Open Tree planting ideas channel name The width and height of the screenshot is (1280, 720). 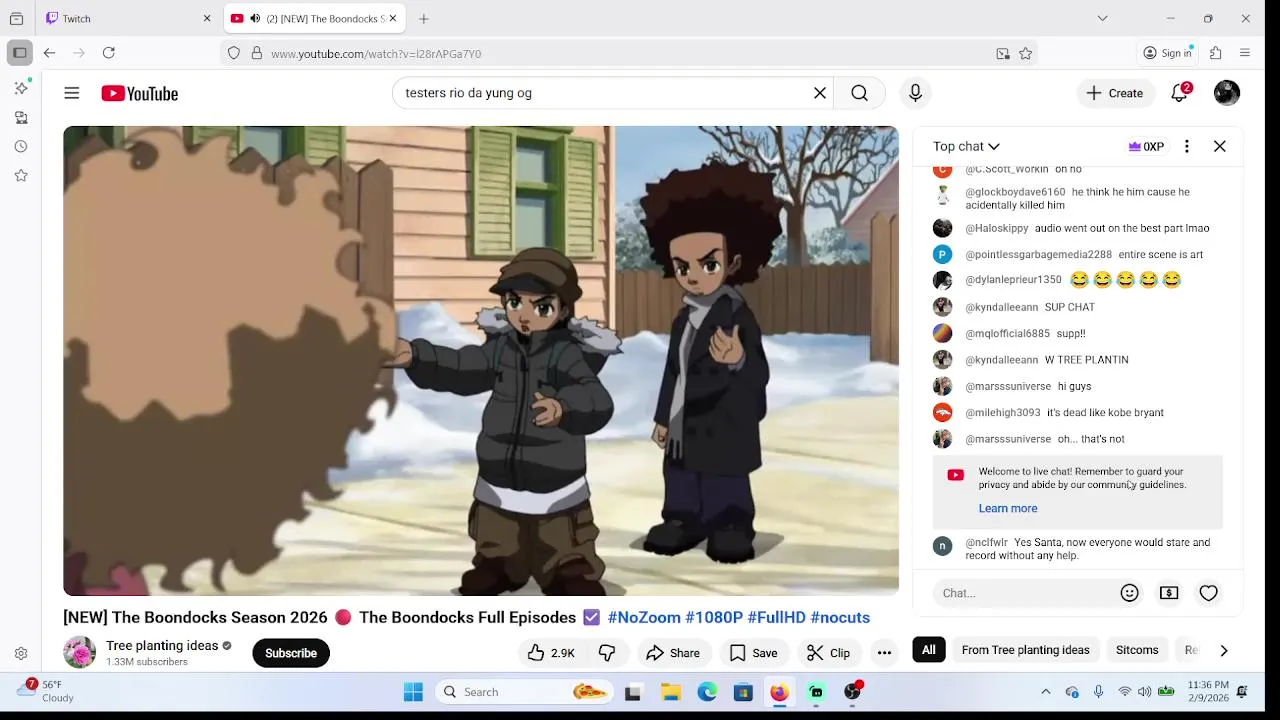click(162, 646)
